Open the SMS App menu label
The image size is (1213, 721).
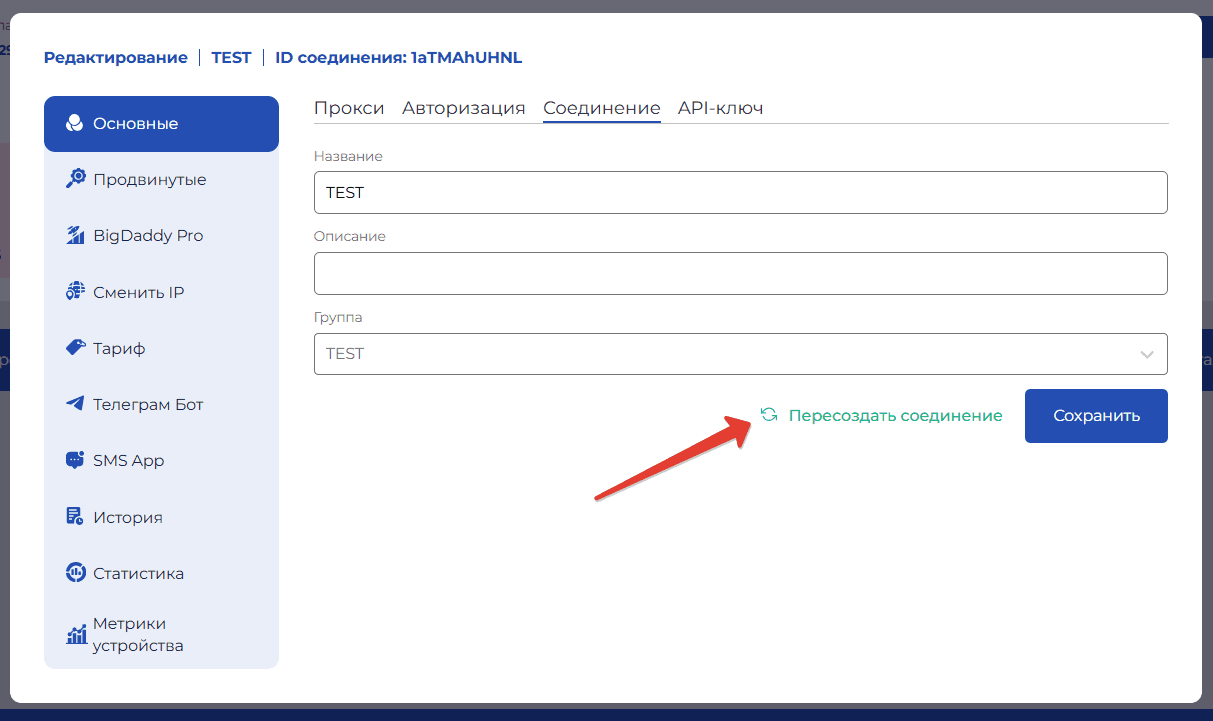[129, 461]
